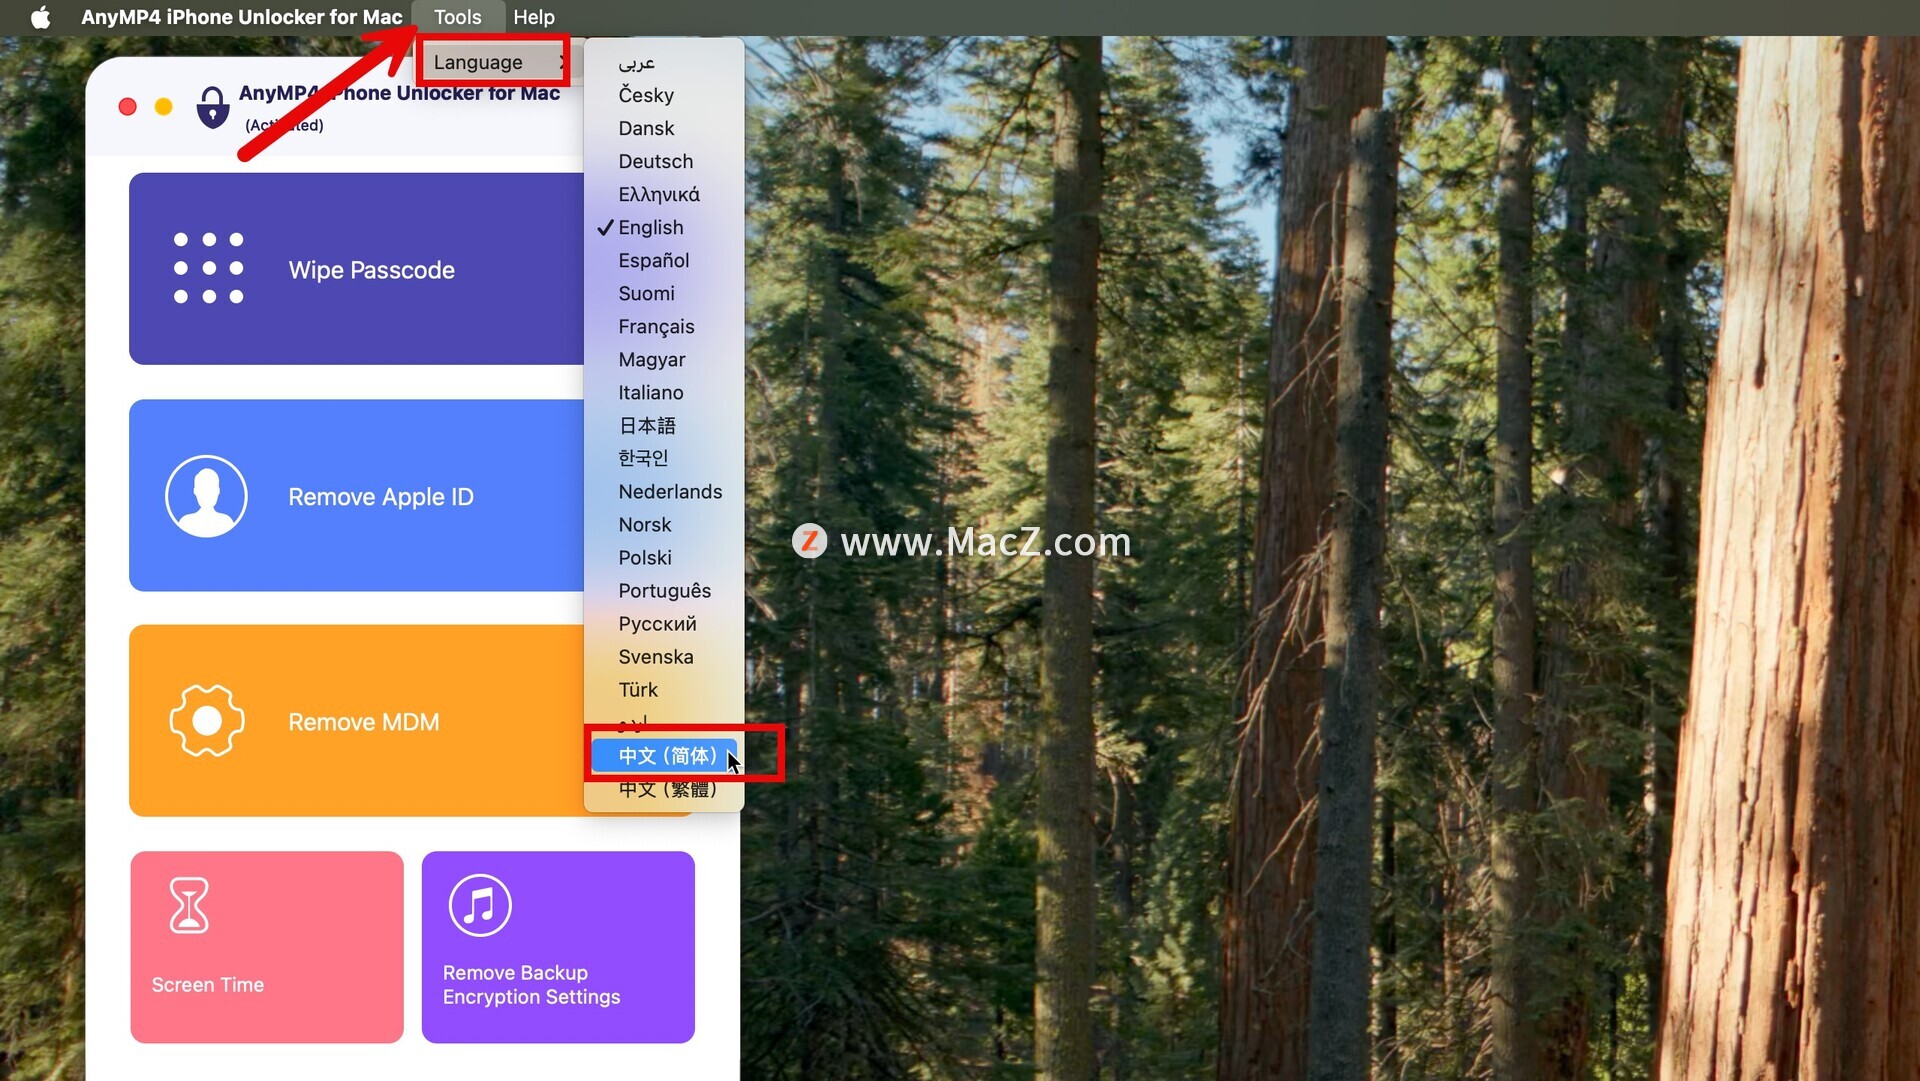The image size is (1920, 1081).
Task: Select 中文 (繁體) Traditional Chinese
Action: (664, 788)
